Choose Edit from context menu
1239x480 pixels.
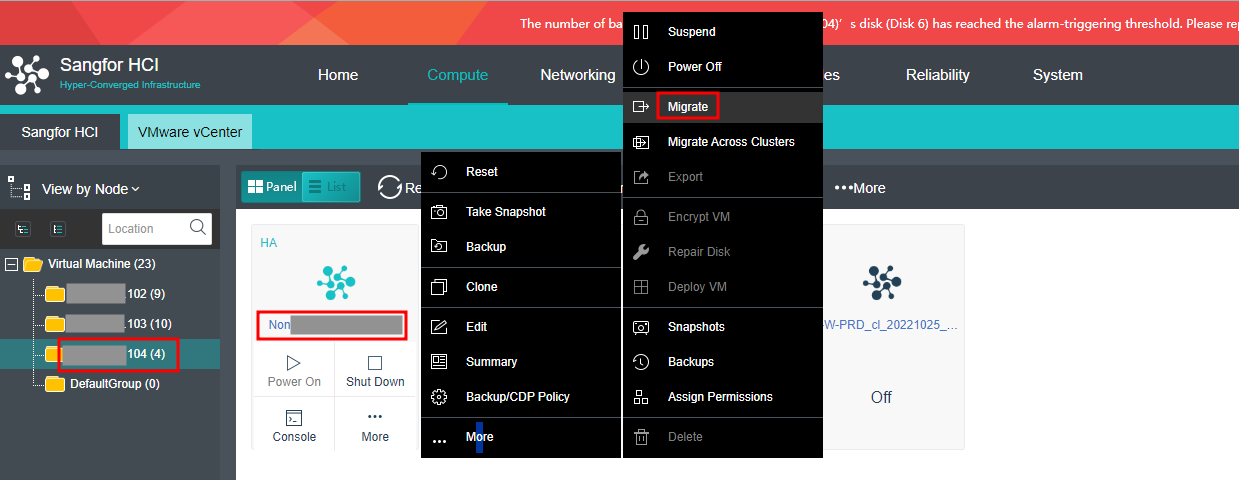click(521, 327)
